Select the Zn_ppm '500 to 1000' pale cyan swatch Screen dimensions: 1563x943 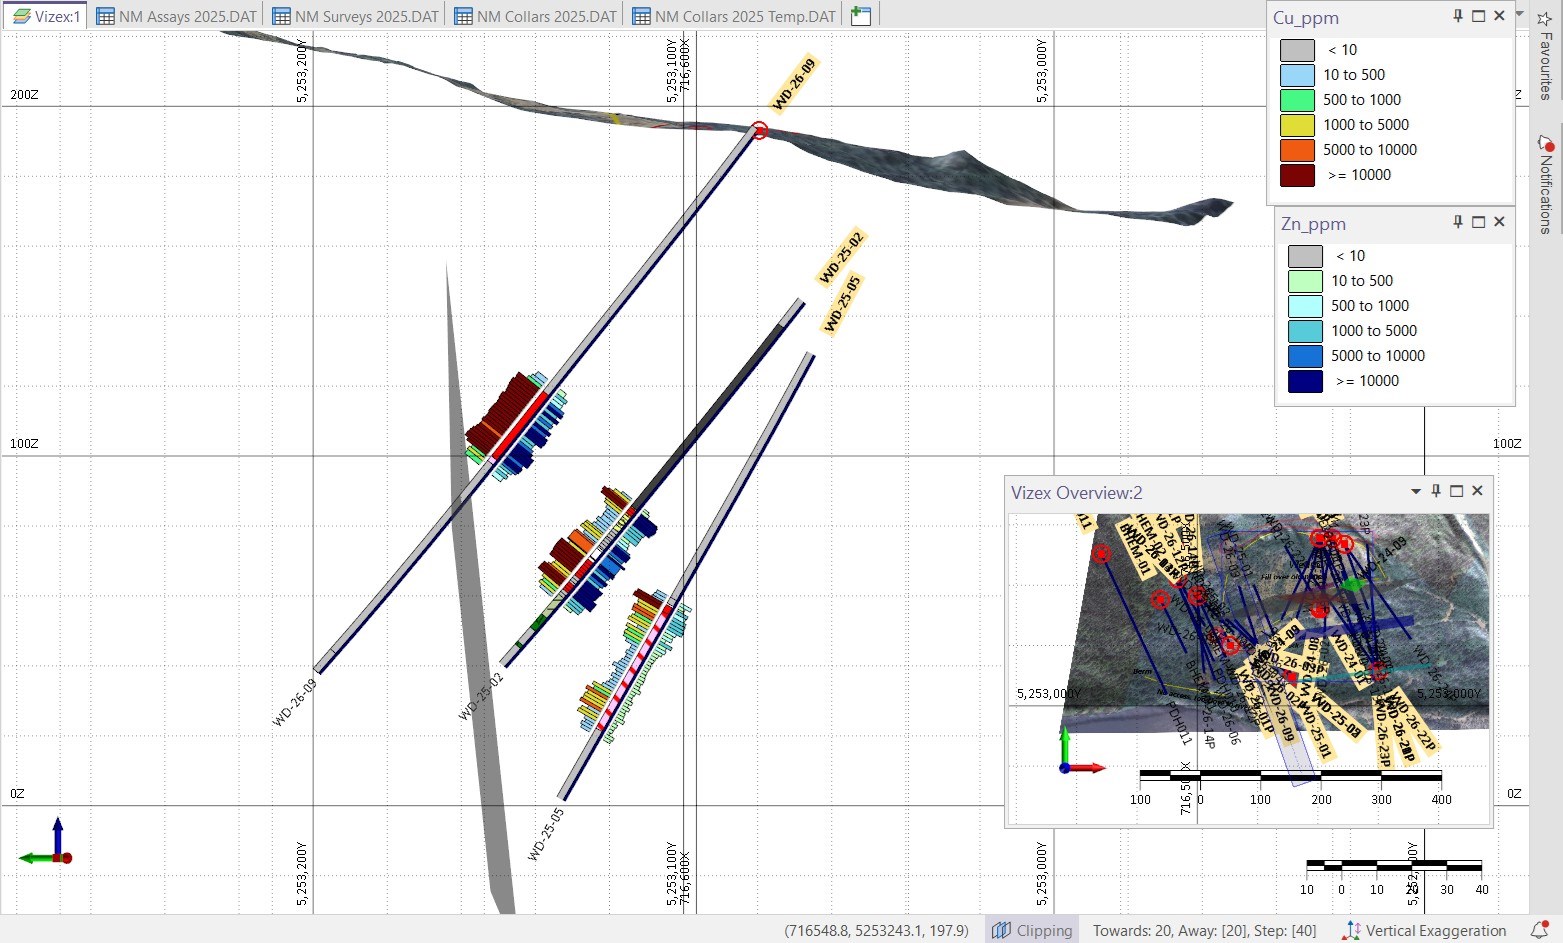tap(1305, 306)
